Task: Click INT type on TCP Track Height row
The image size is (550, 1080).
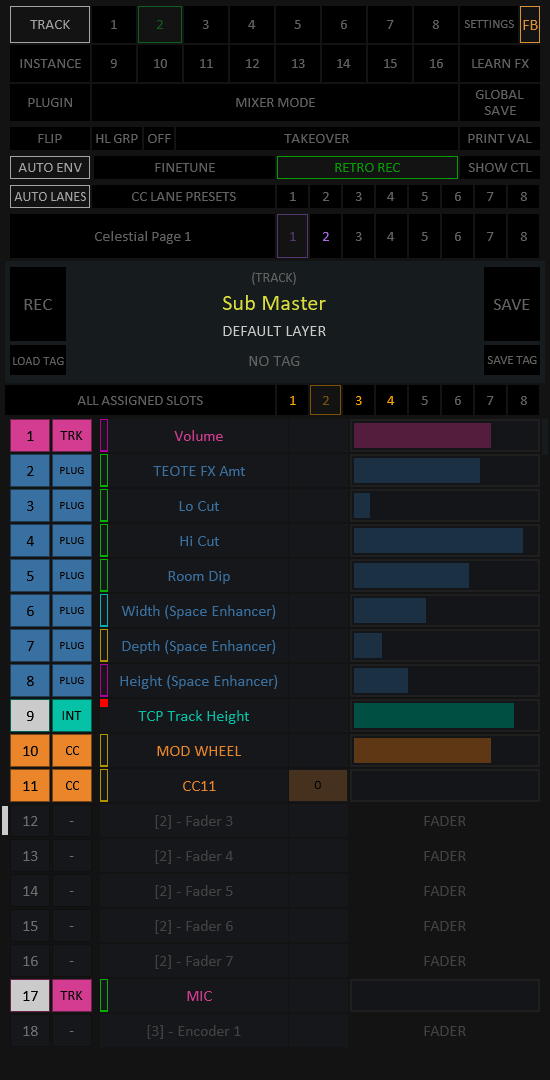Action: click(72, 716)
